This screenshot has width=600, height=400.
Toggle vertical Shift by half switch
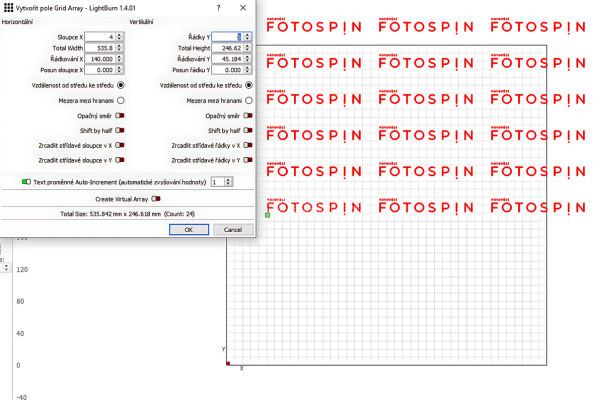tap(248, 131)
